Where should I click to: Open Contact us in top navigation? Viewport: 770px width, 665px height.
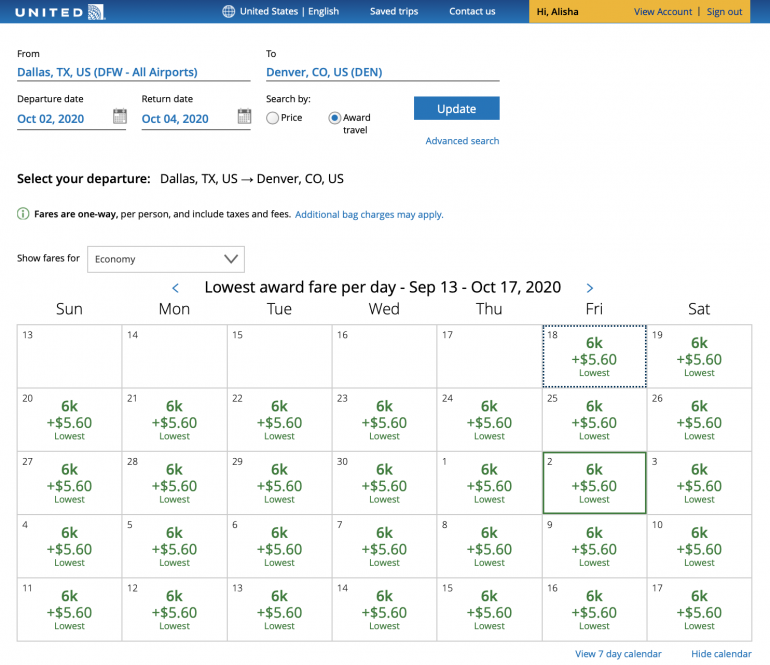[472, 12]
